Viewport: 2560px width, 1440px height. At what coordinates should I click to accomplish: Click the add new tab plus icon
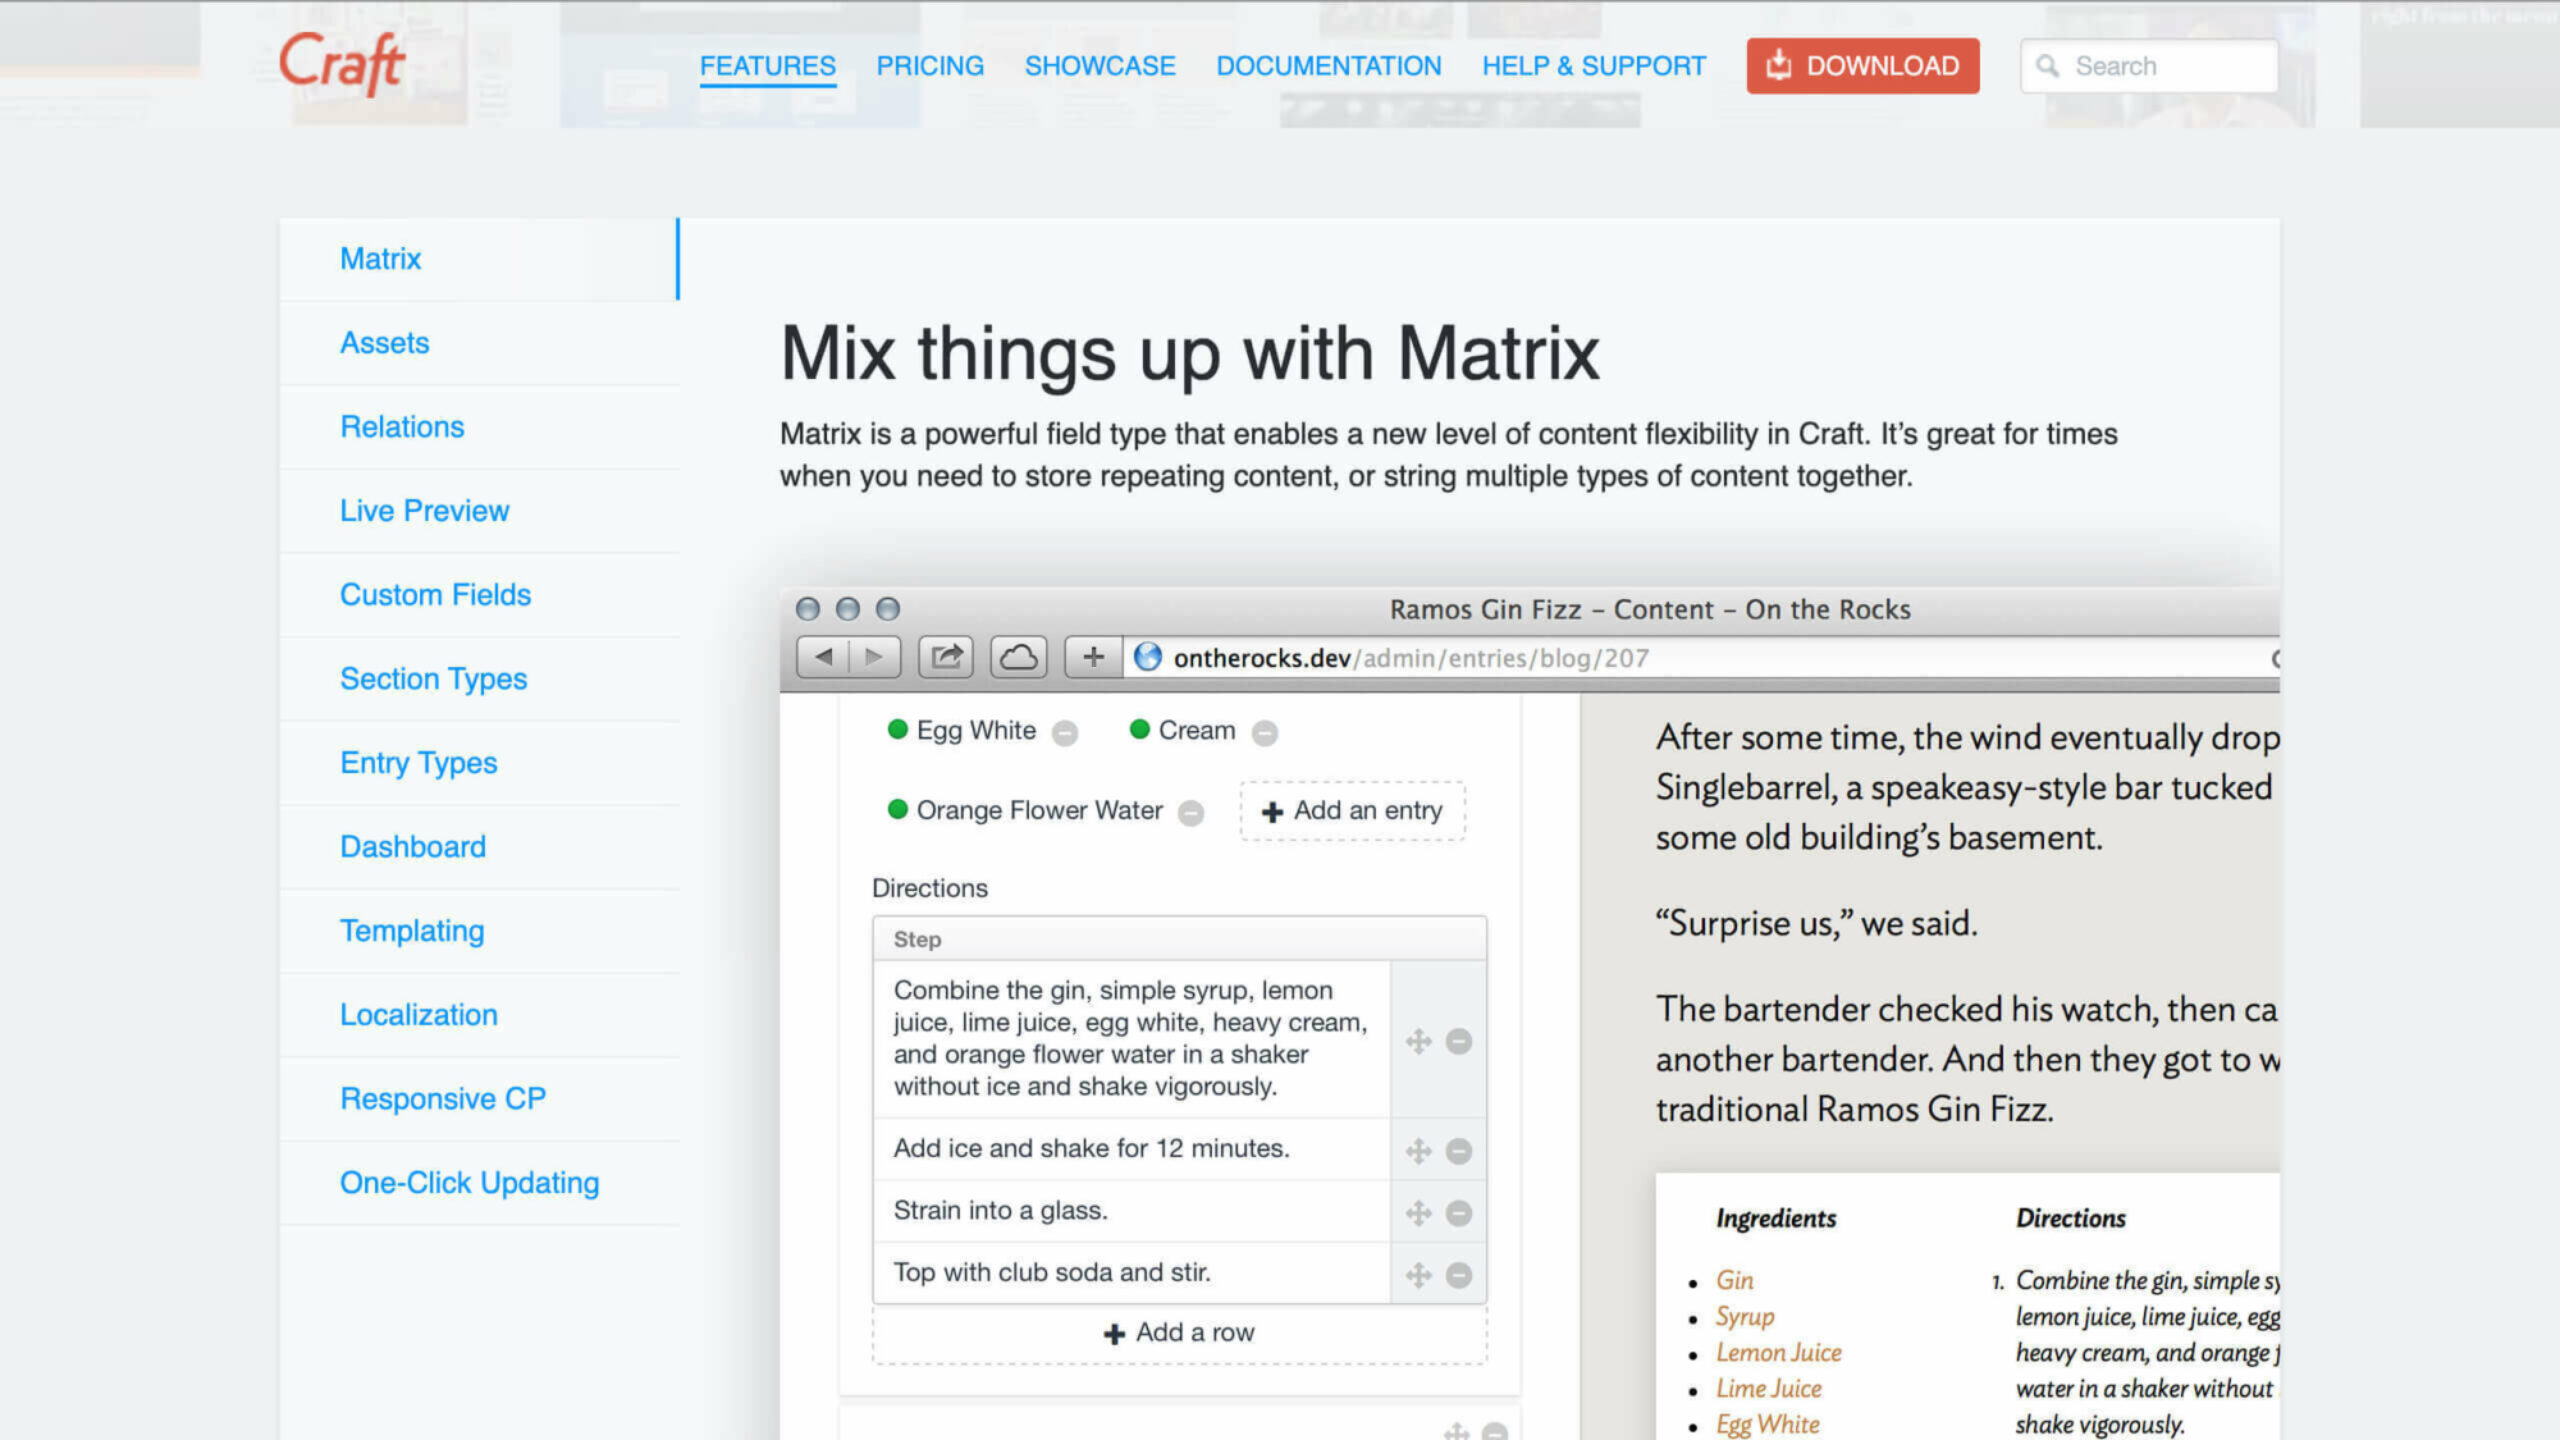click(1092, 656)
